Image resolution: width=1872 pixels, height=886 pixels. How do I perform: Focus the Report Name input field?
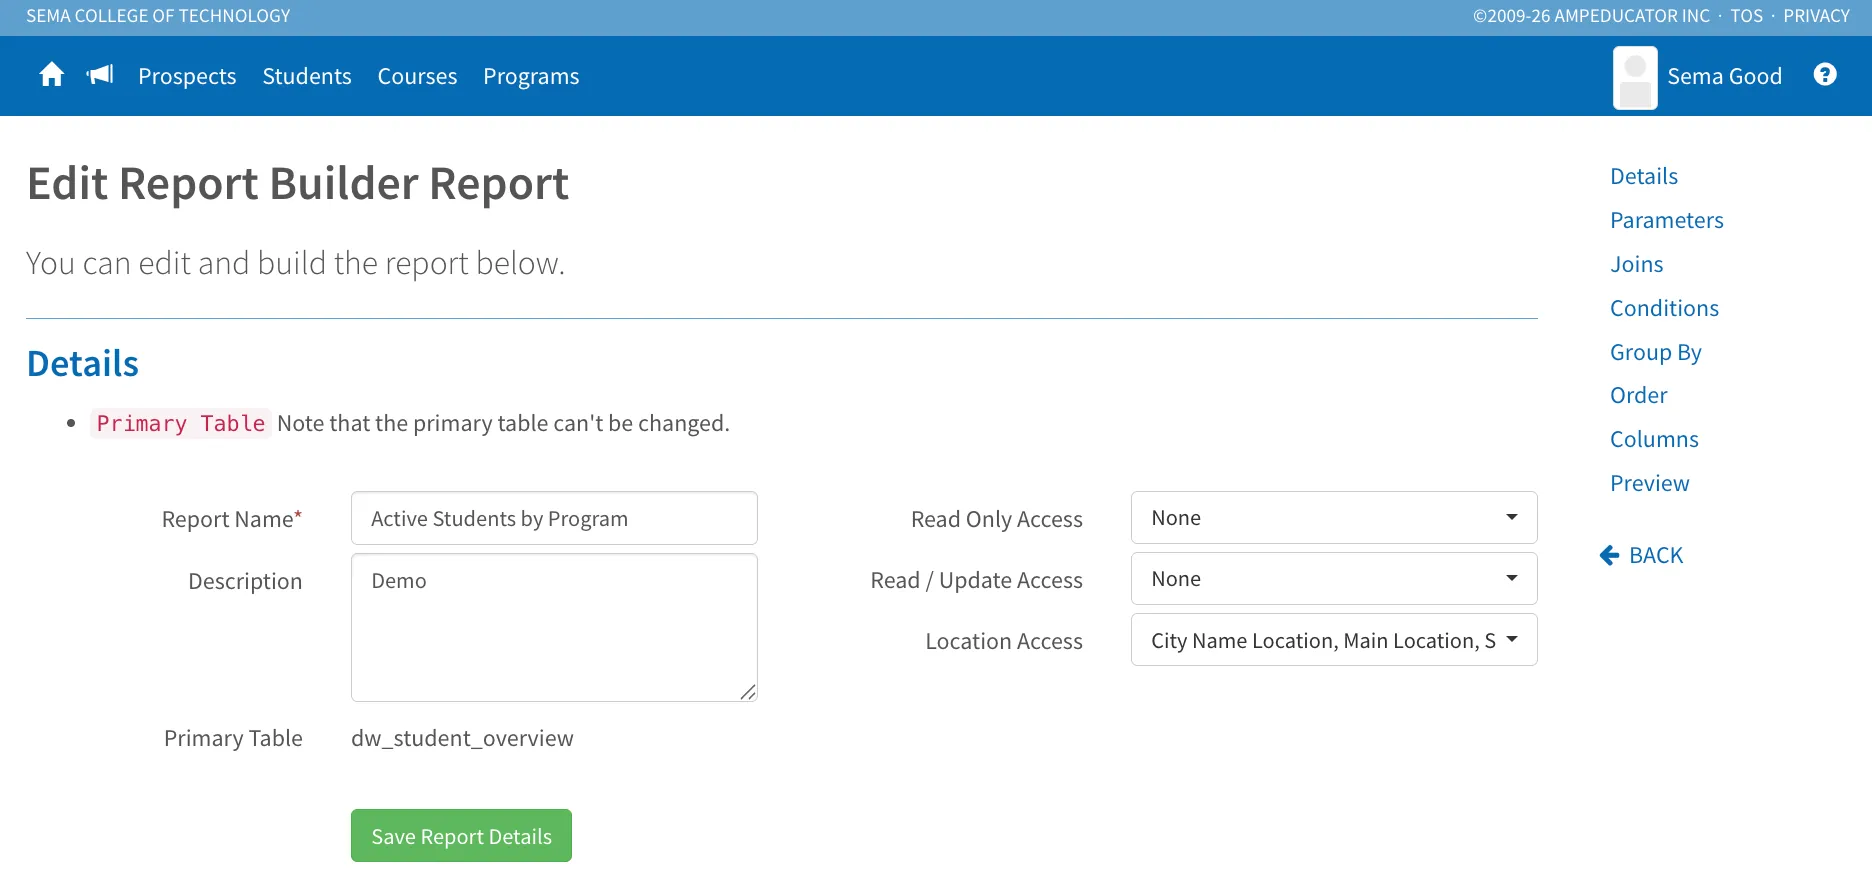click(x=554, y=518)
